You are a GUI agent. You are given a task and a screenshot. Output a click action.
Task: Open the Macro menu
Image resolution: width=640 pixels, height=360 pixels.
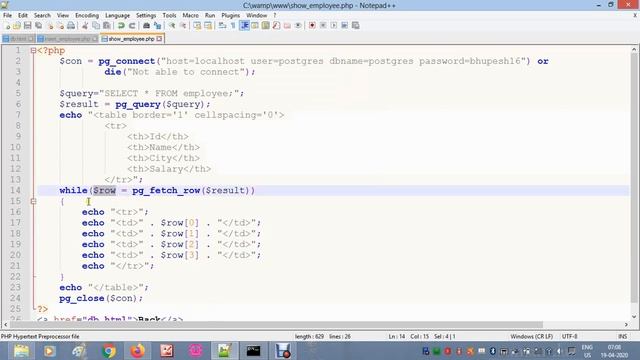click(x=190, y=16)
